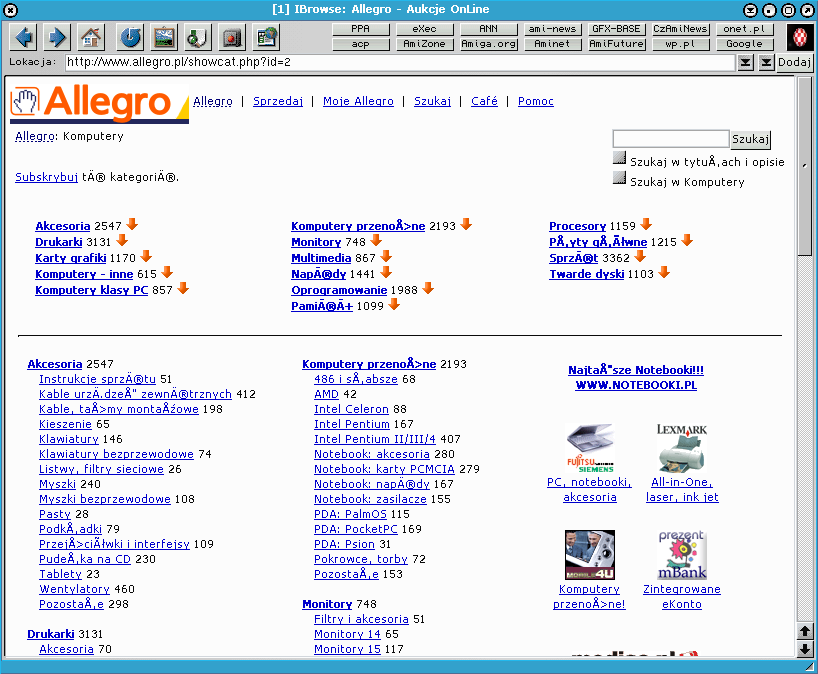
Task: Click the orange arrow after Komputery przenośne 2193
Action: tap(466, 224)
